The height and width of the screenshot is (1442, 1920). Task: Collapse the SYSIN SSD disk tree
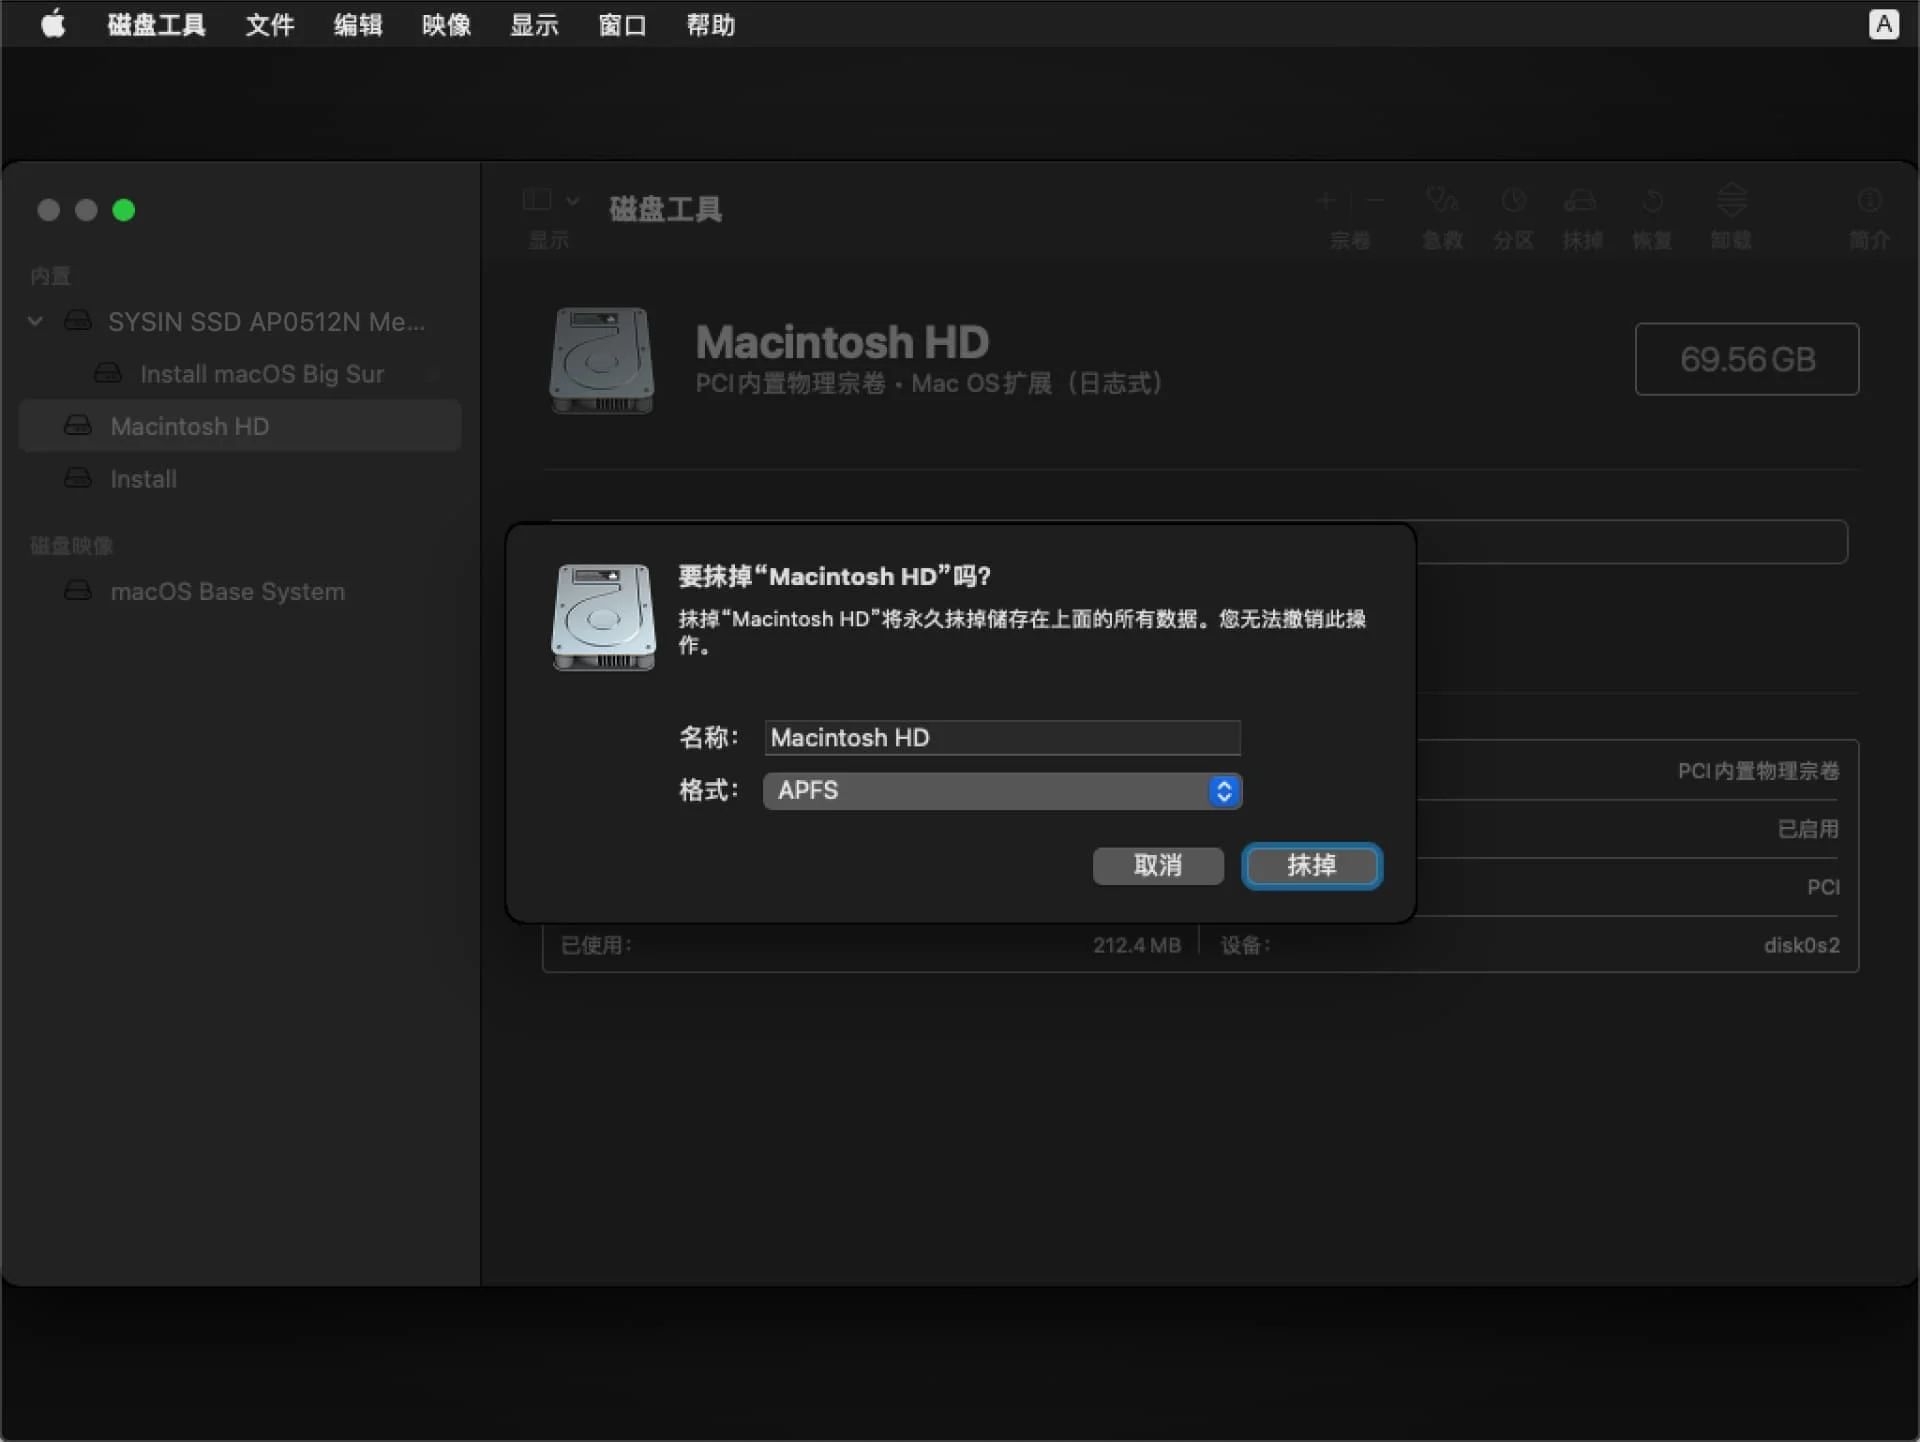[x=34, y=321]
